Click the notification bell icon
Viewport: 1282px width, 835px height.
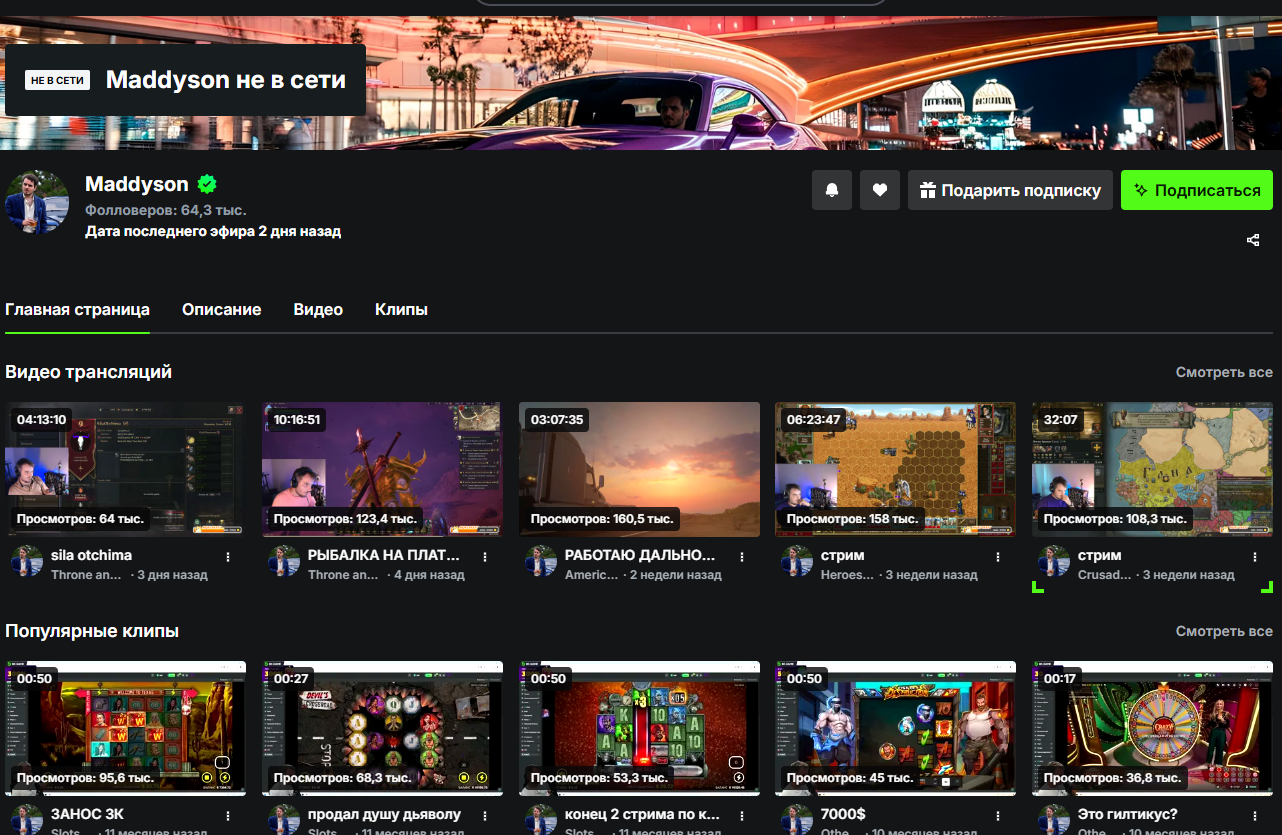coord(832,190)
